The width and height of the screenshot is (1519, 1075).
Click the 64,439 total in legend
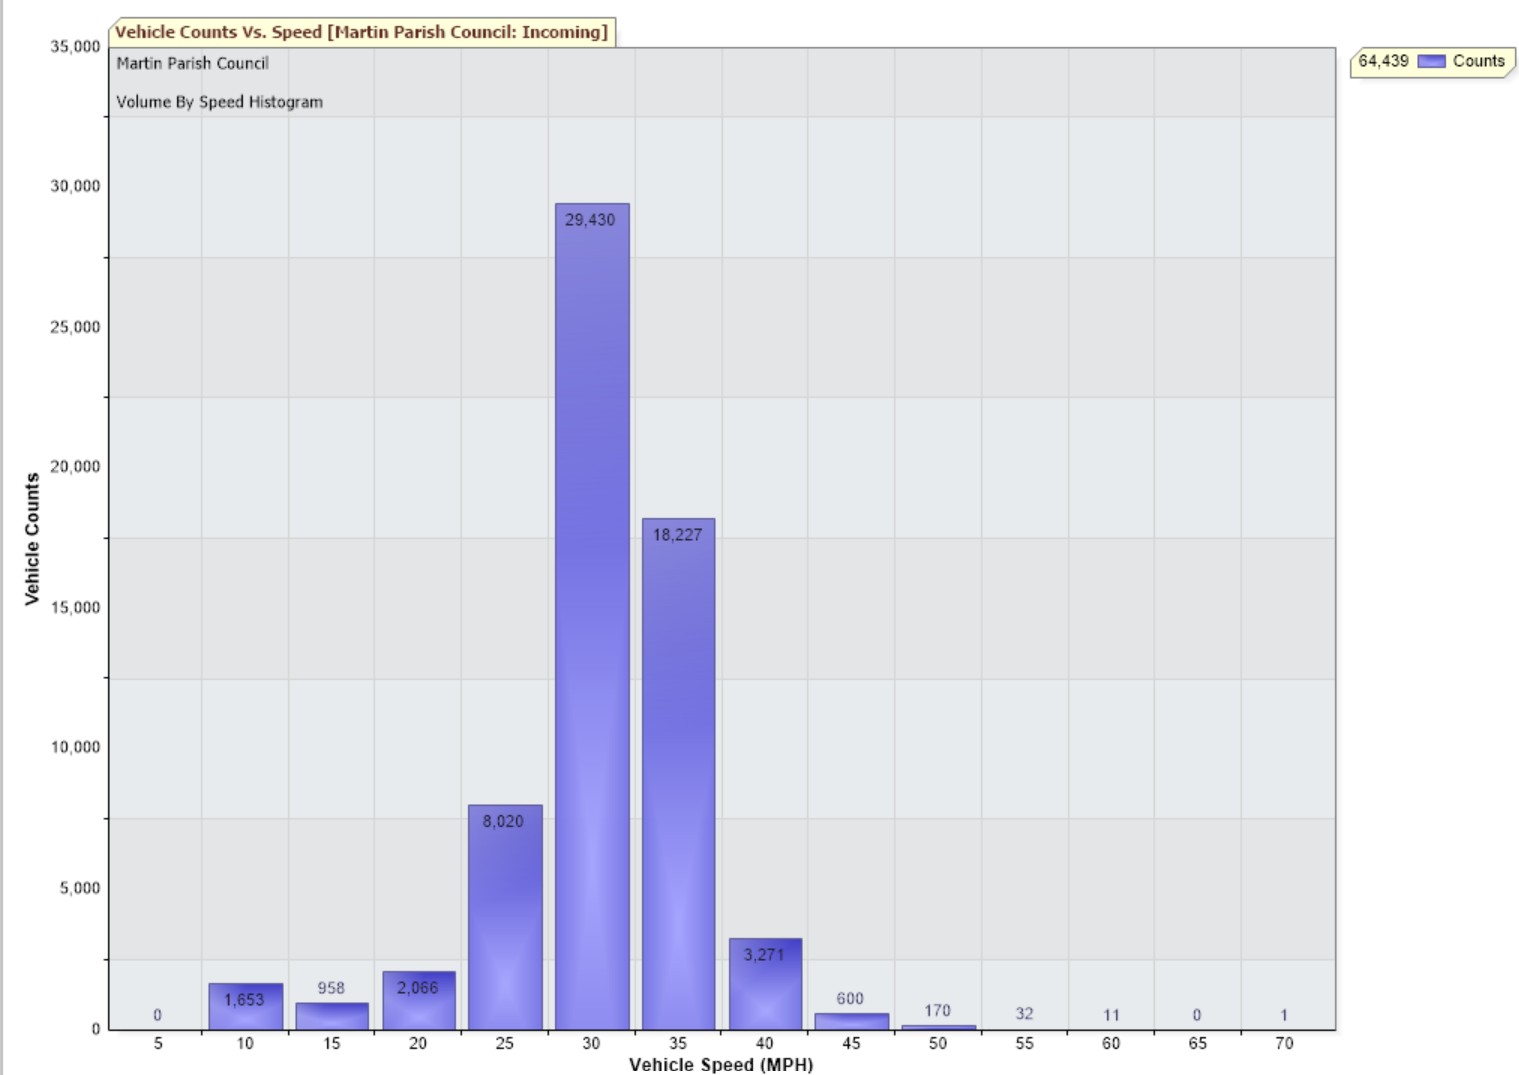coord(1383,61)
